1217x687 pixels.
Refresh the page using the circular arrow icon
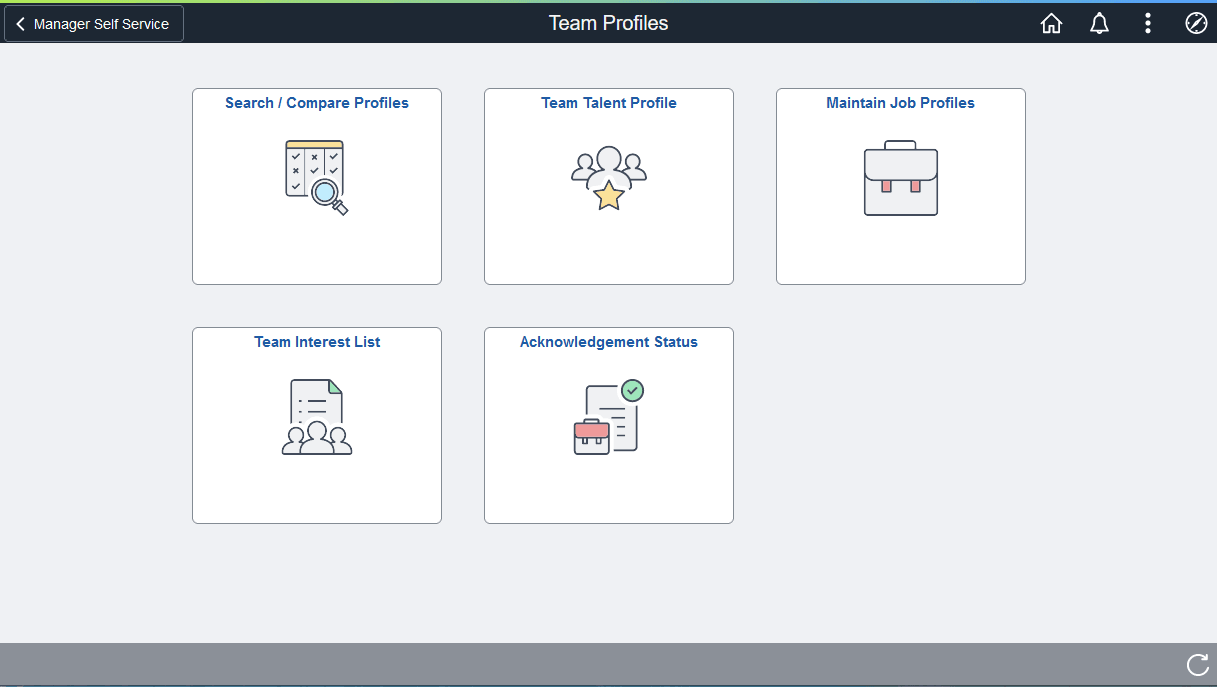pos(1197,664)
